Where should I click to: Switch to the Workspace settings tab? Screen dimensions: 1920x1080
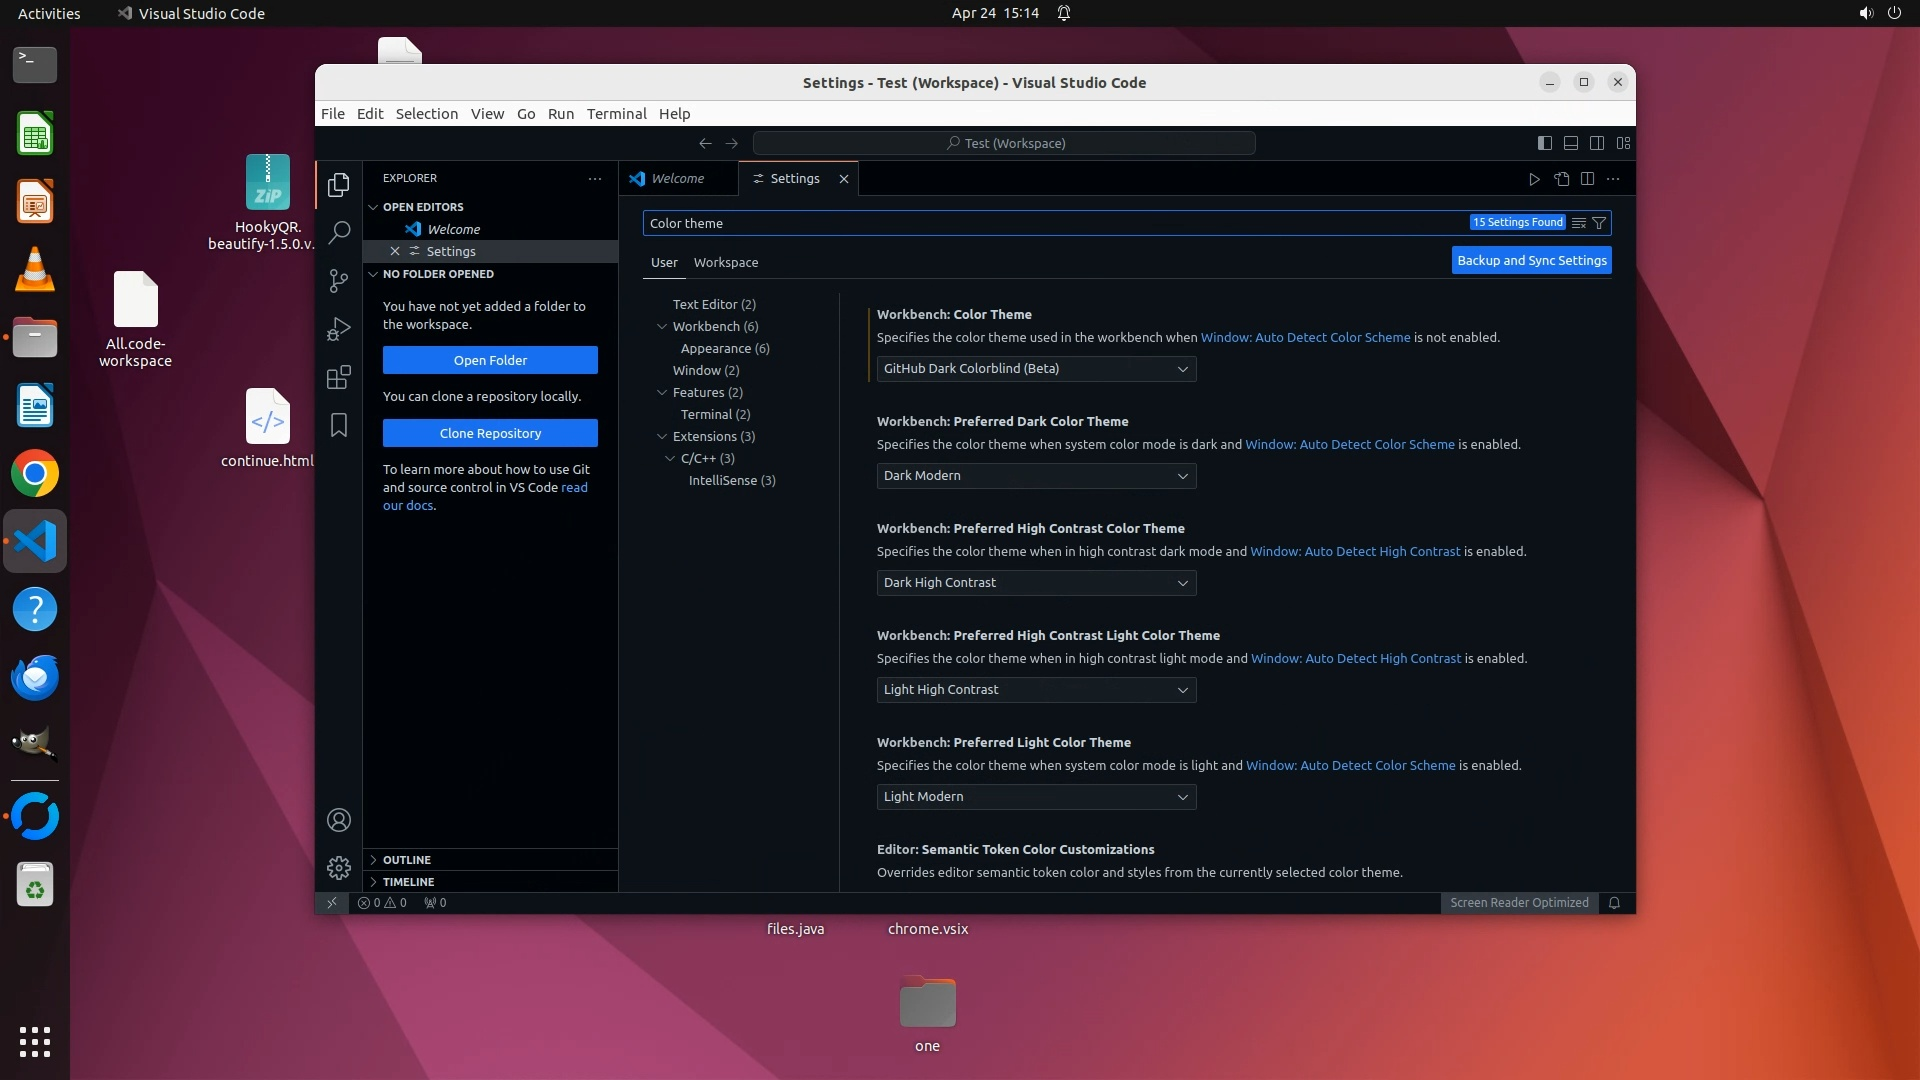click(x=725, y=263)
